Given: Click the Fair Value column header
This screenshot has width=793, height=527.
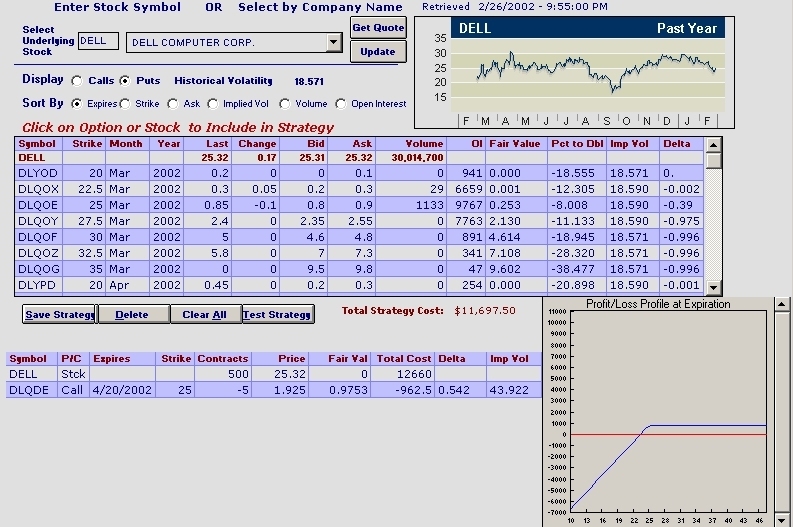Looking at the screenshot, I should pyautogui.click(x=516, y=144).
